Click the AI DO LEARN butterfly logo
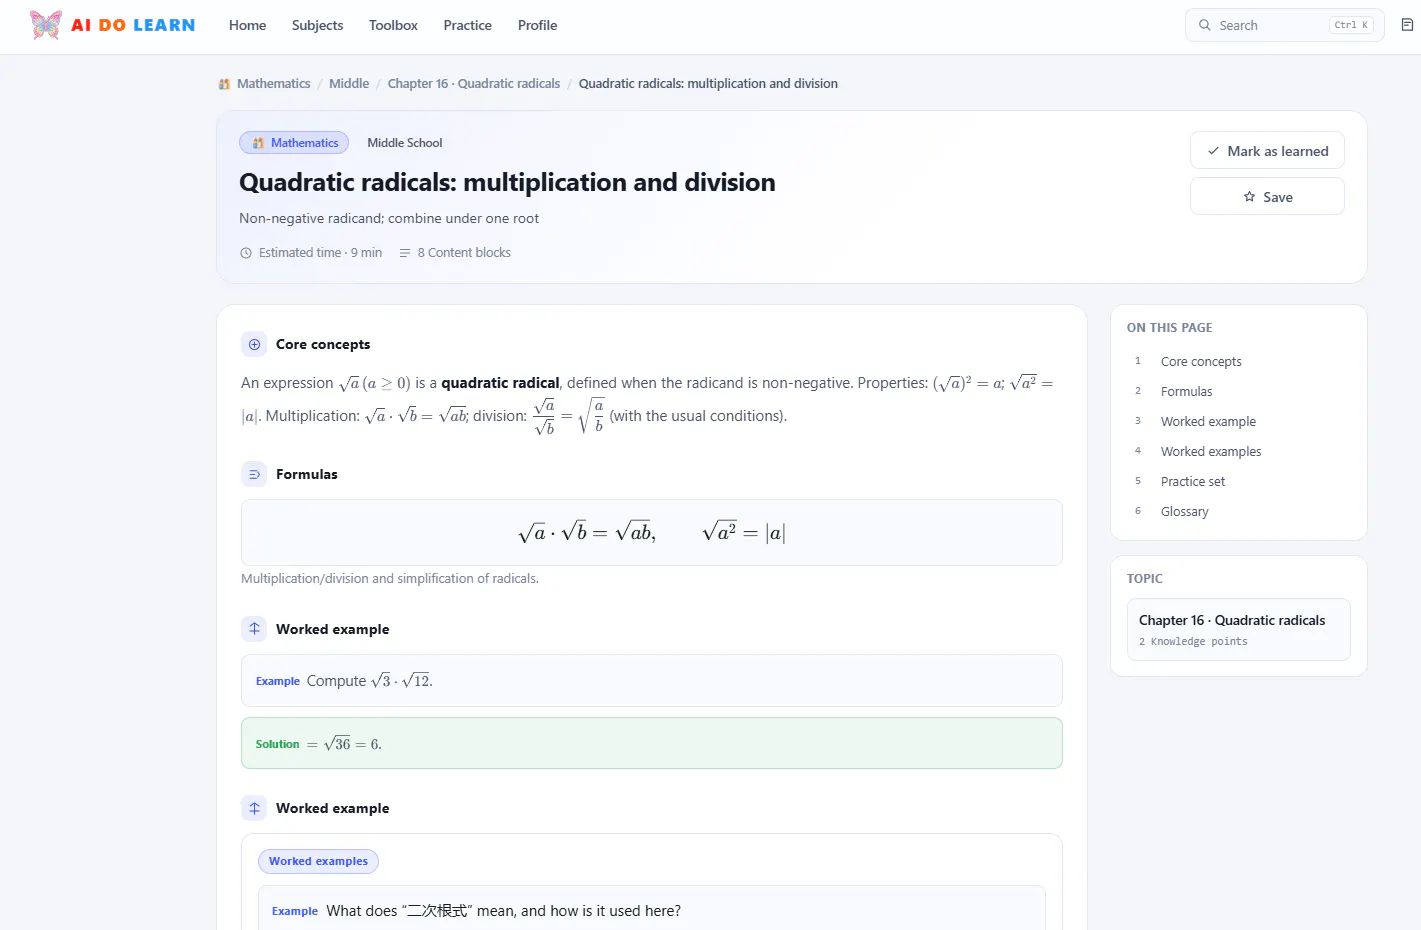This screenshot has width=1421, height=930. coord(46,25)
